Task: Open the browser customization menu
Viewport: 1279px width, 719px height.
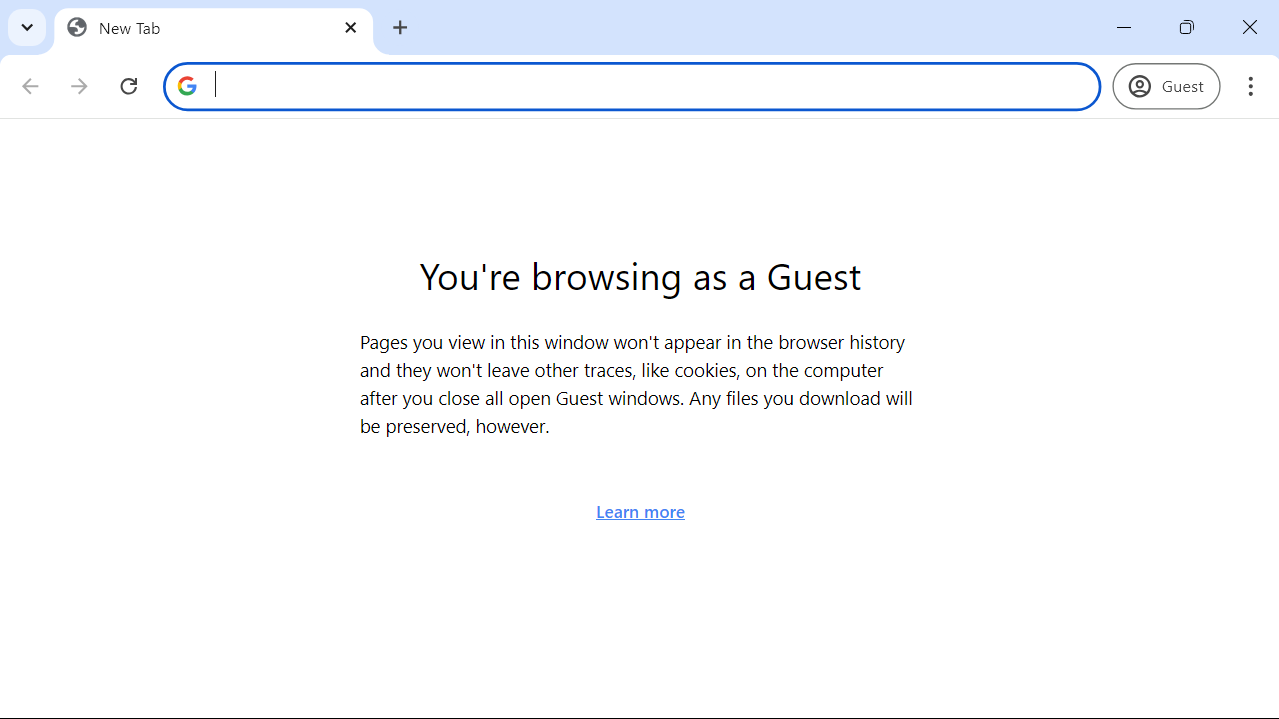Action: (1251, 86)
